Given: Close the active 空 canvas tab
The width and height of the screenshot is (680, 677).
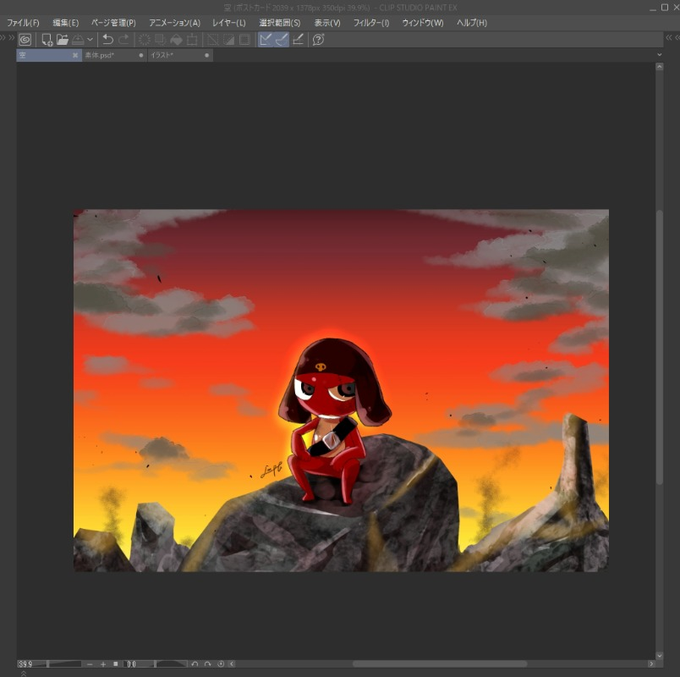Looking at the screenshot, I should 75,56.
